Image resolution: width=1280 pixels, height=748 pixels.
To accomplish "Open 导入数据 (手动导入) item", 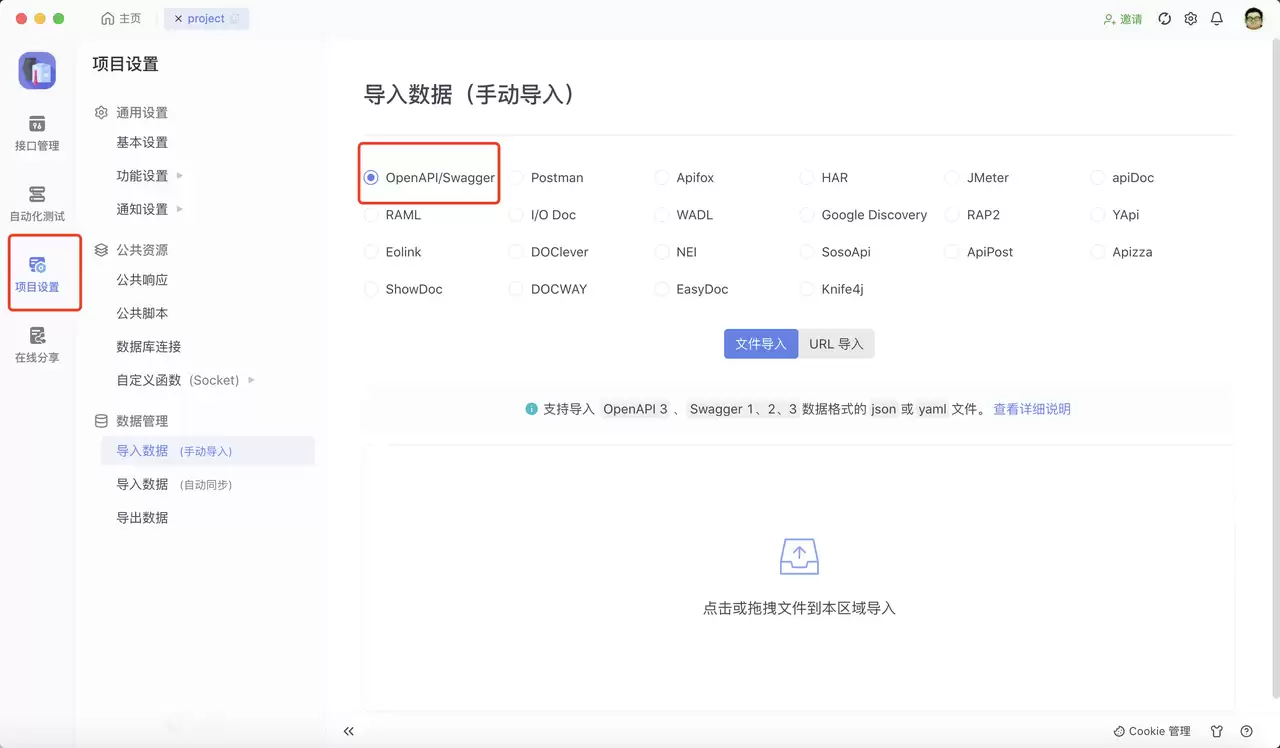I will pos(208,451).
